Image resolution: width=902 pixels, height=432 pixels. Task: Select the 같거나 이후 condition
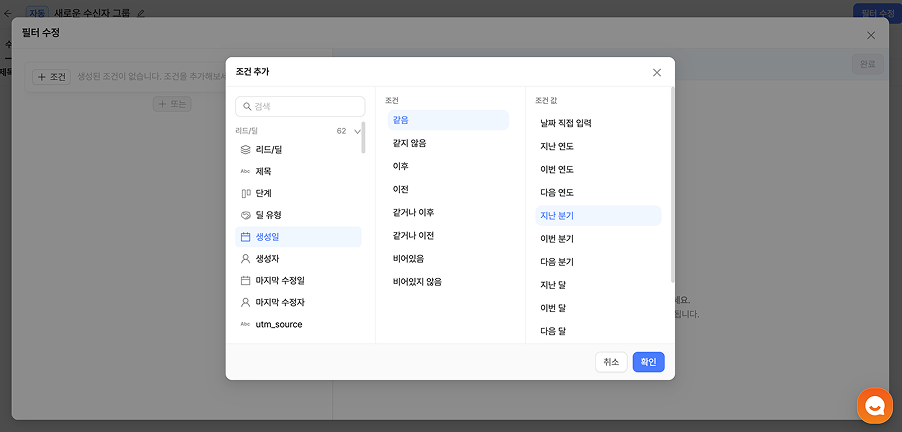click(x=448, y=212)
